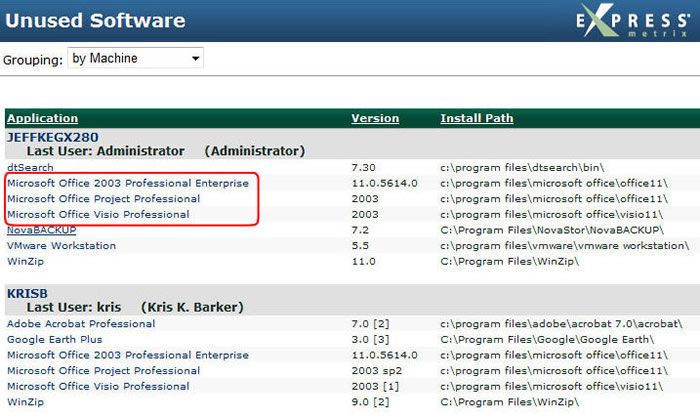The image size is (700, 419).
Task: Sort by the Install Path column header
Action: point(477,118)
